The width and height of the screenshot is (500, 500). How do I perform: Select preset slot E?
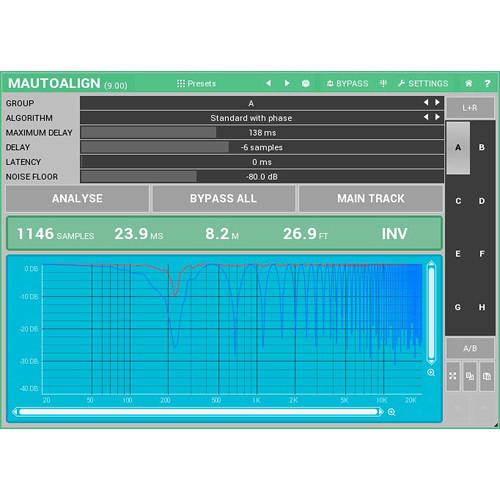[x=458, y=254]
